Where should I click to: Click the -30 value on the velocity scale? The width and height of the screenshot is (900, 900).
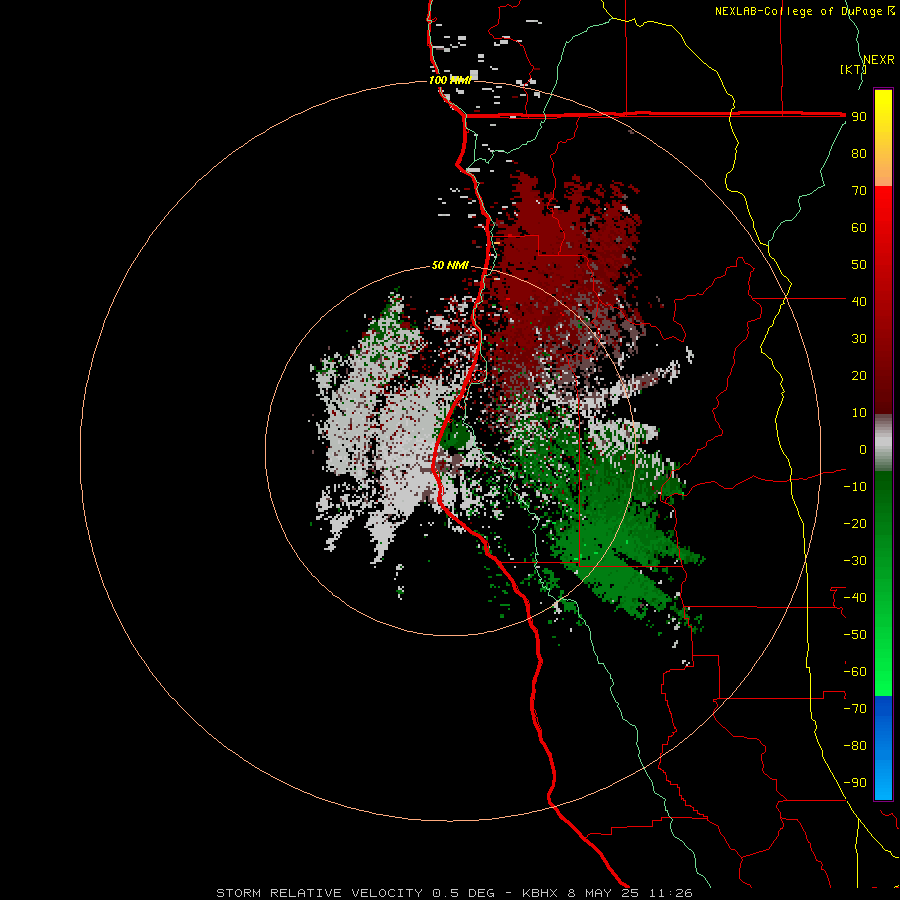[x=855, y=561]
